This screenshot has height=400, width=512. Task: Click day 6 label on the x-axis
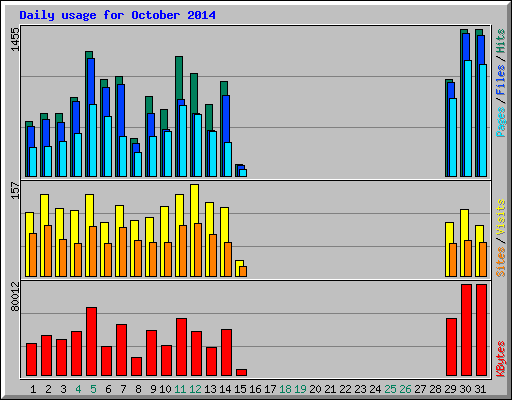[x=108, y=389]
